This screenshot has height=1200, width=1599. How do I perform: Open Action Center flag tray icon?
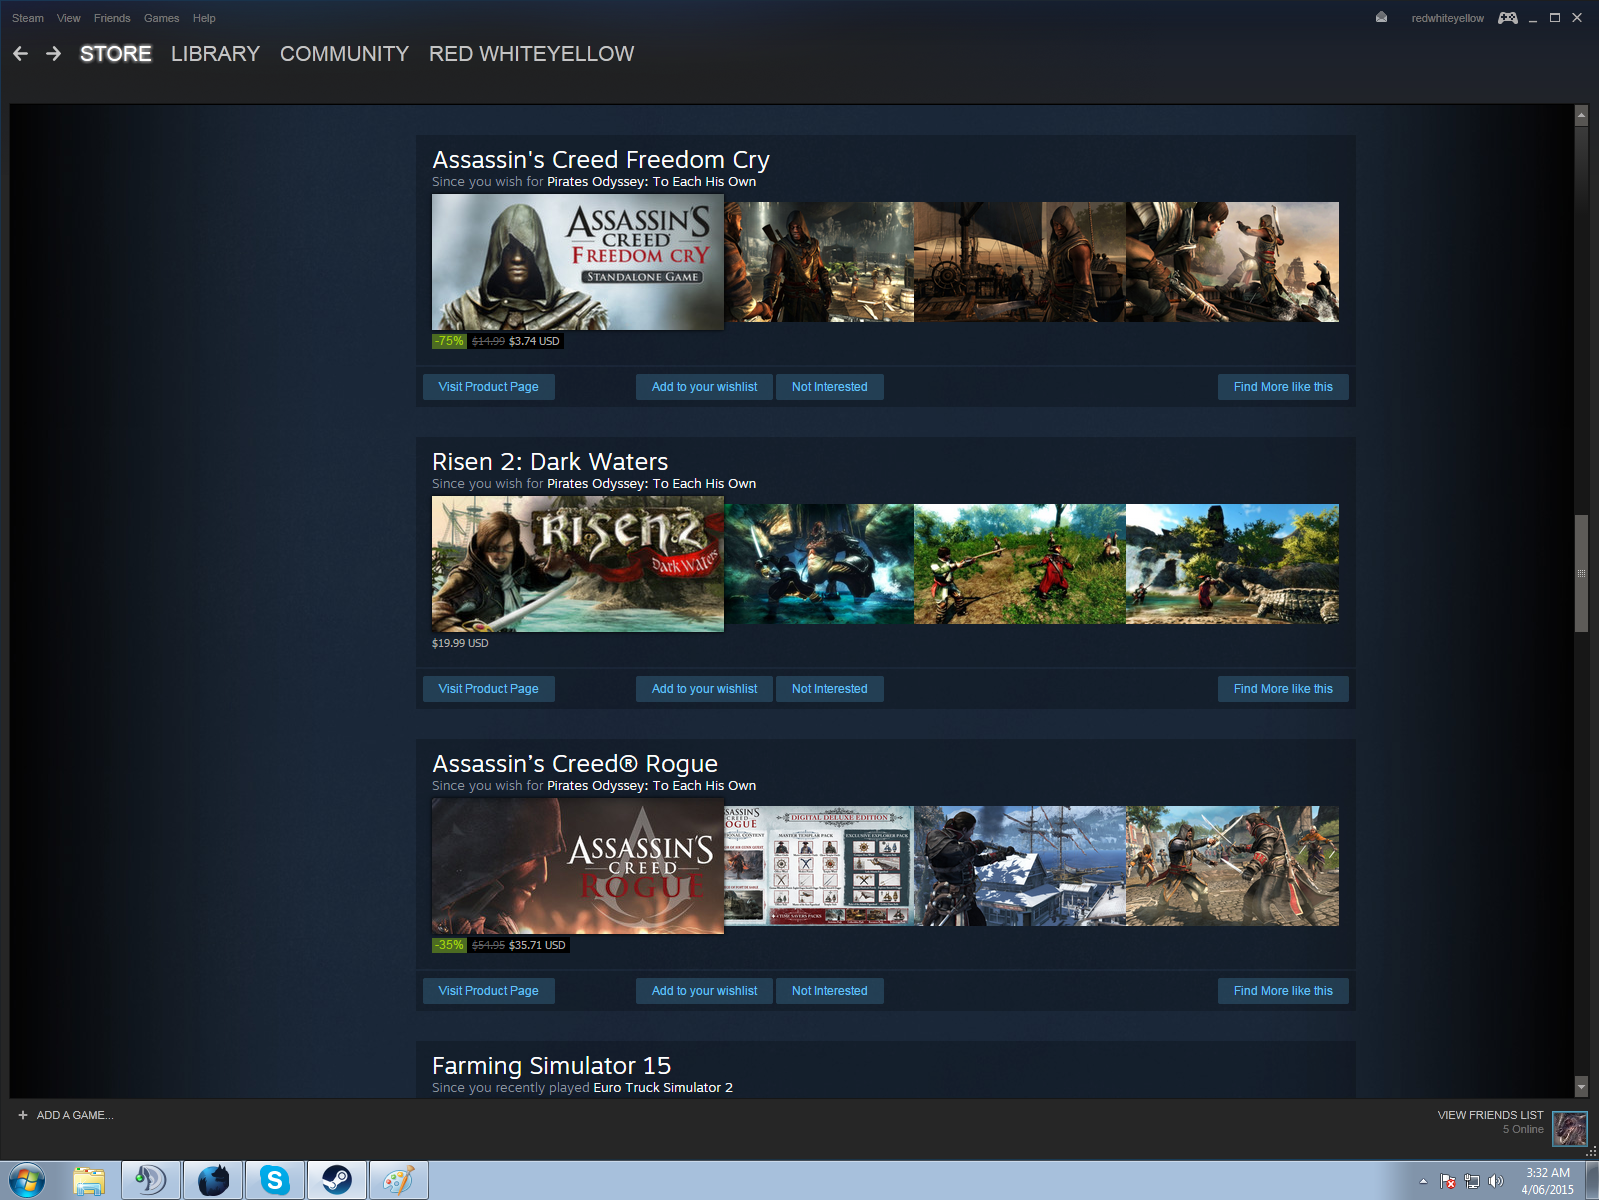[x=1448, y=1181]
